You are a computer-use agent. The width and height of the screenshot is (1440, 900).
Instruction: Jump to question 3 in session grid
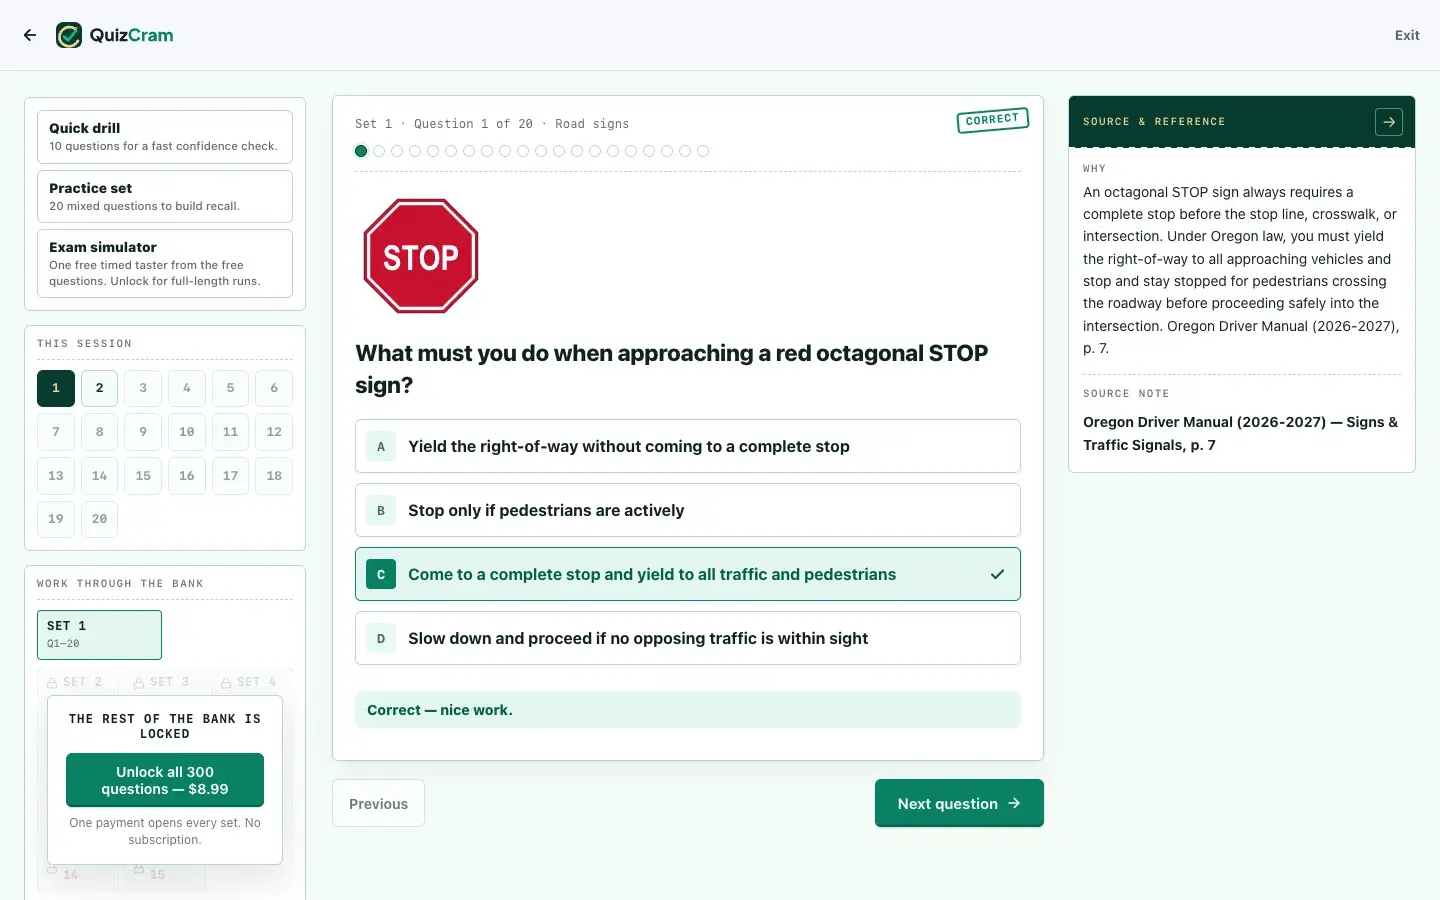[143, 388]
